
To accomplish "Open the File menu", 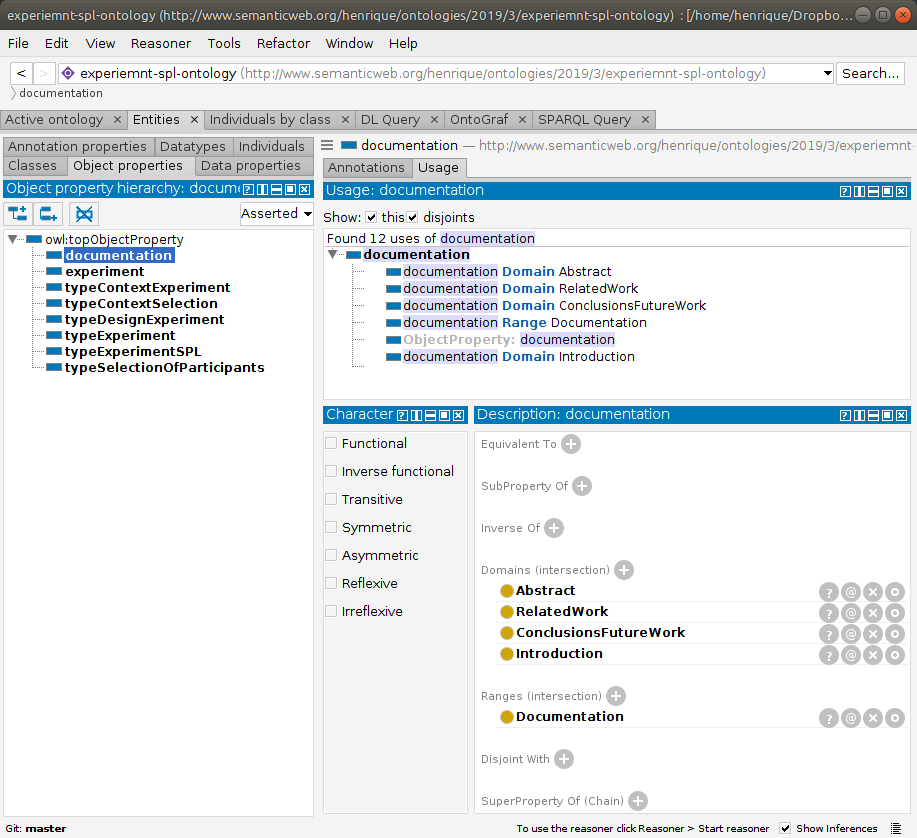I will [x=18, y=43].
